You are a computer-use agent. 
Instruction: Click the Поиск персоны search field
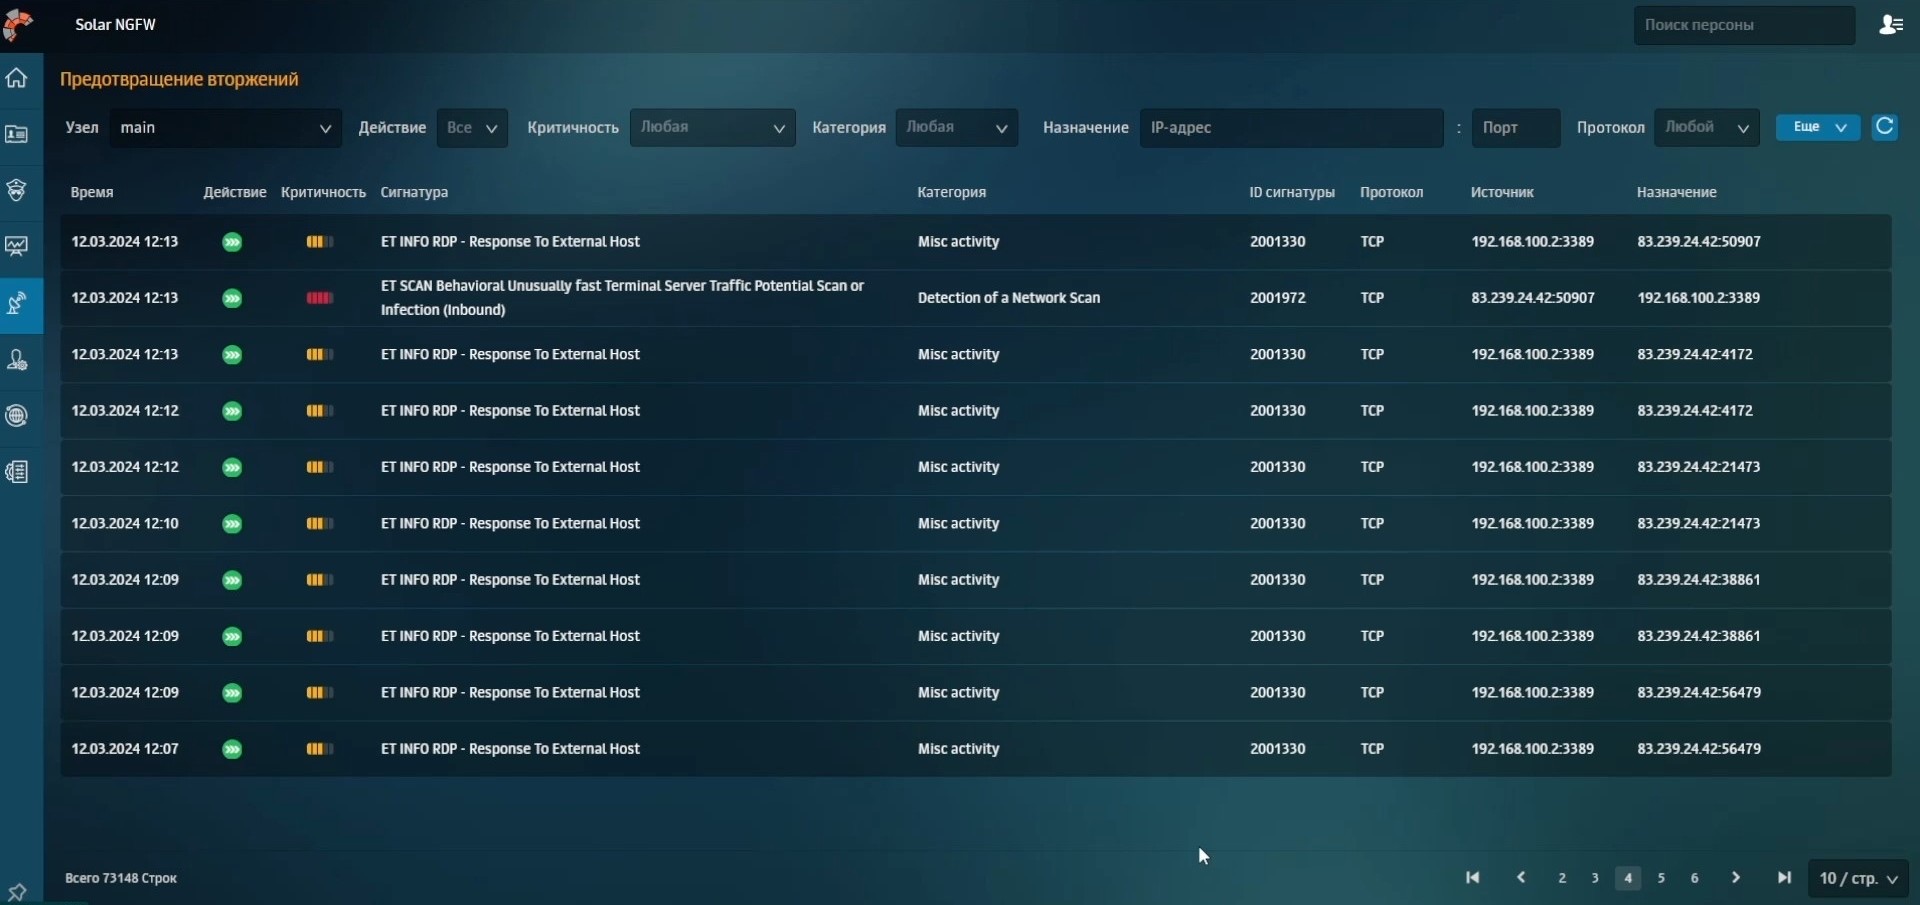[x=1743, y=25]
